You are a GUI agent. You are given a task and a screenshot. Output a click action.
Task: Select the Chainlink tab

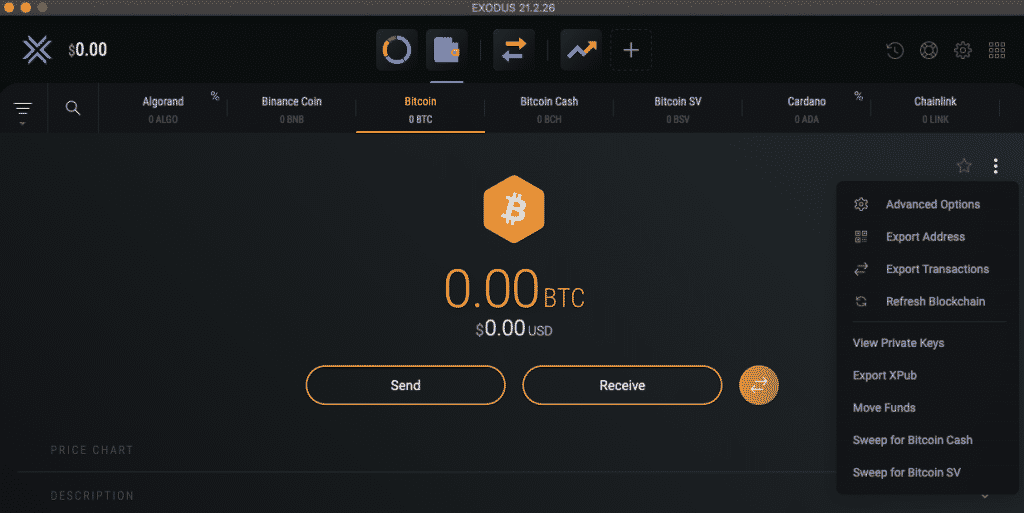(935, 108)
